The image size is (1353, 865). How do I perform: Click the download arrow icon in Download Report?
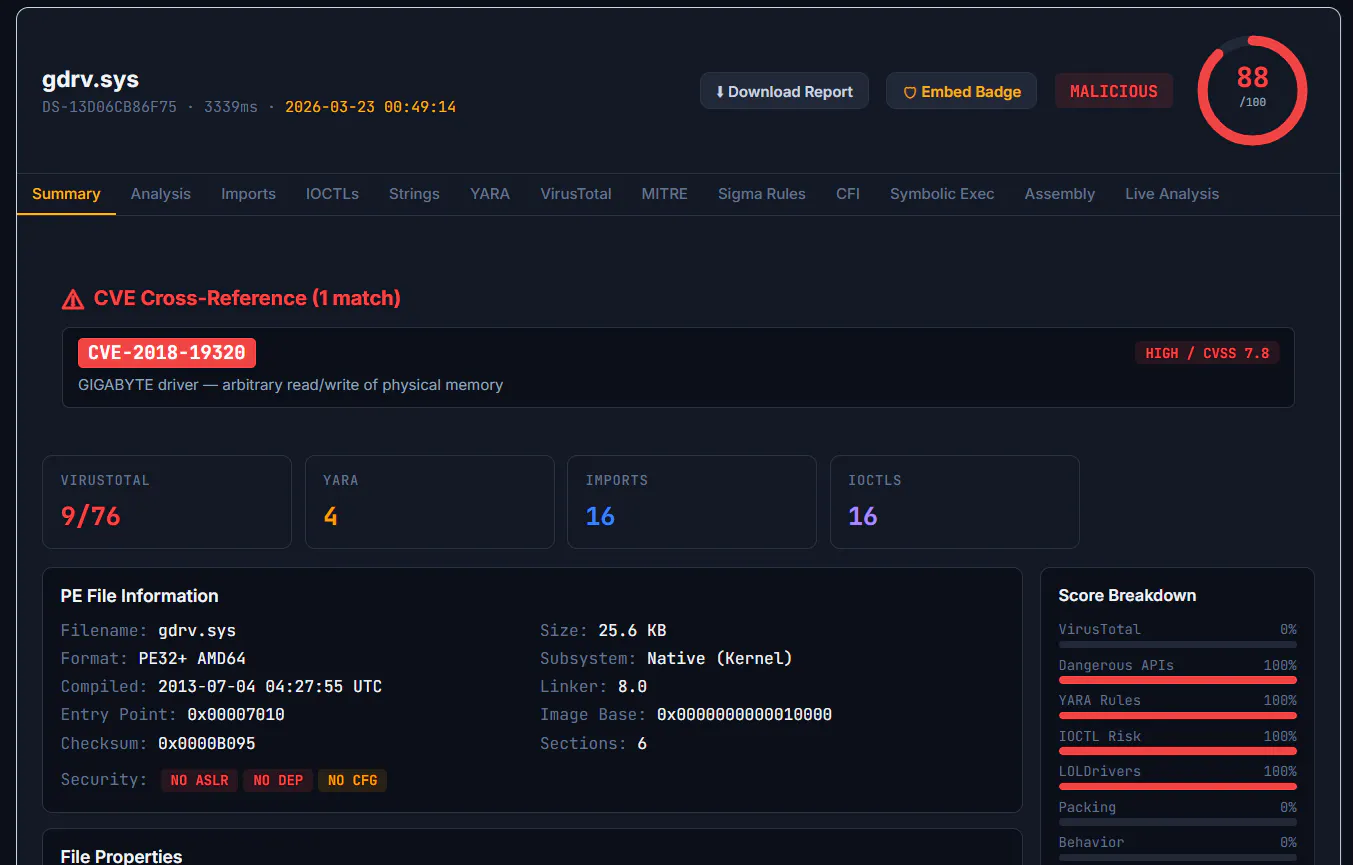[720, 92]
